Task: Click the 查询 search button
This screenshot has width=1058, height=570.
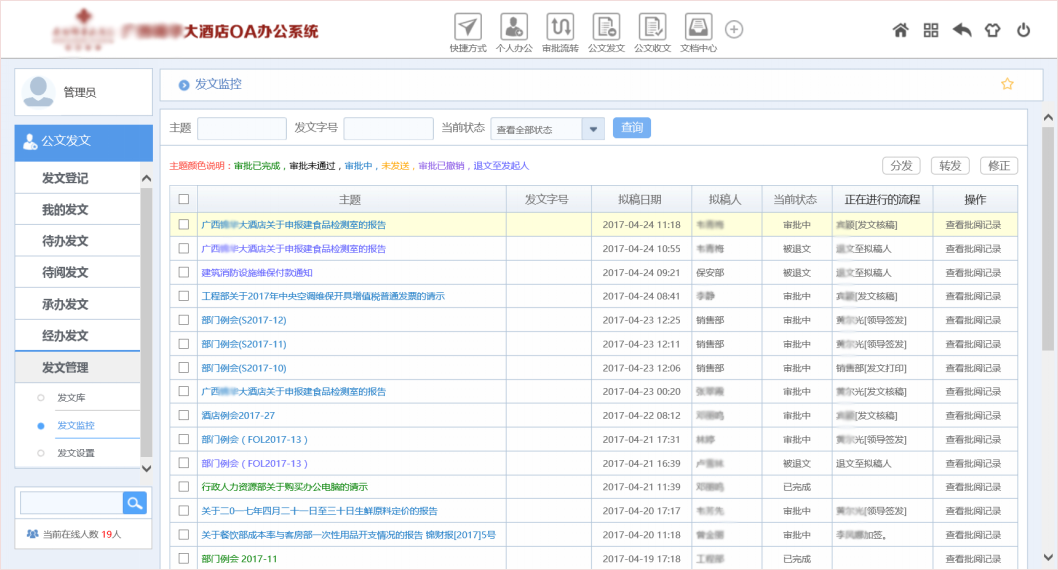Action: coord(631,128)
